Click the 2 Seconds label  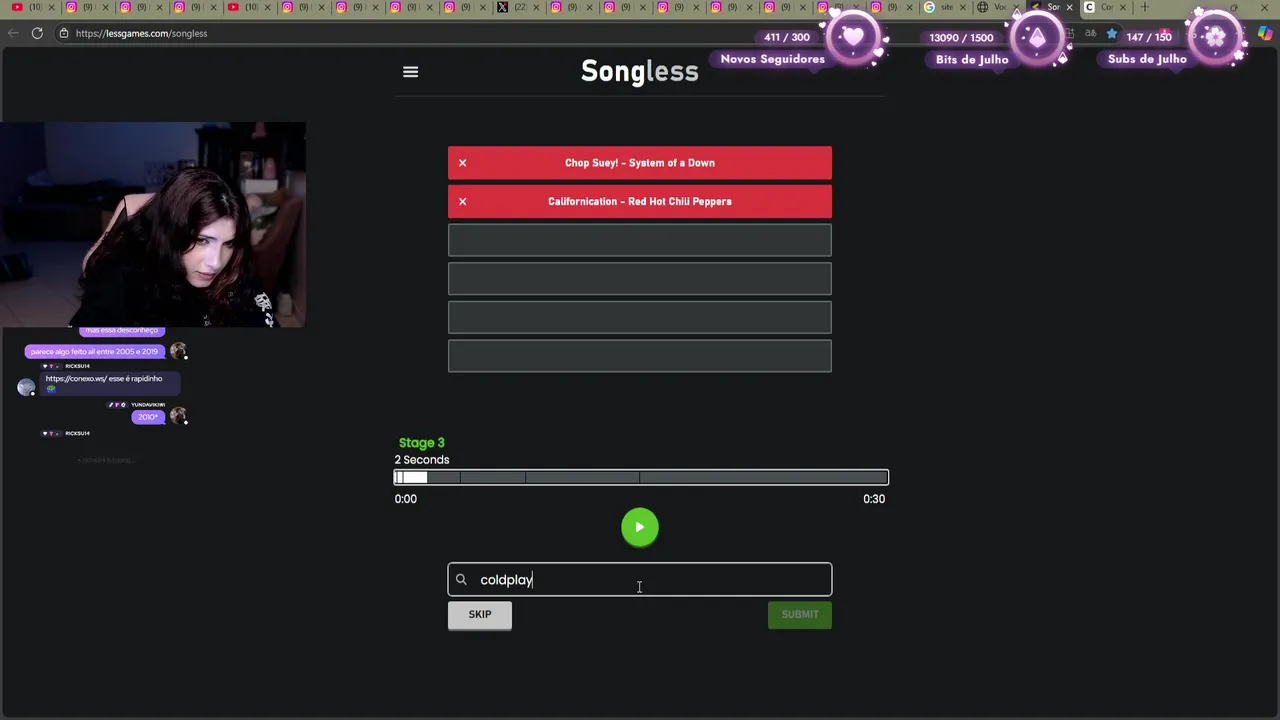422,460
